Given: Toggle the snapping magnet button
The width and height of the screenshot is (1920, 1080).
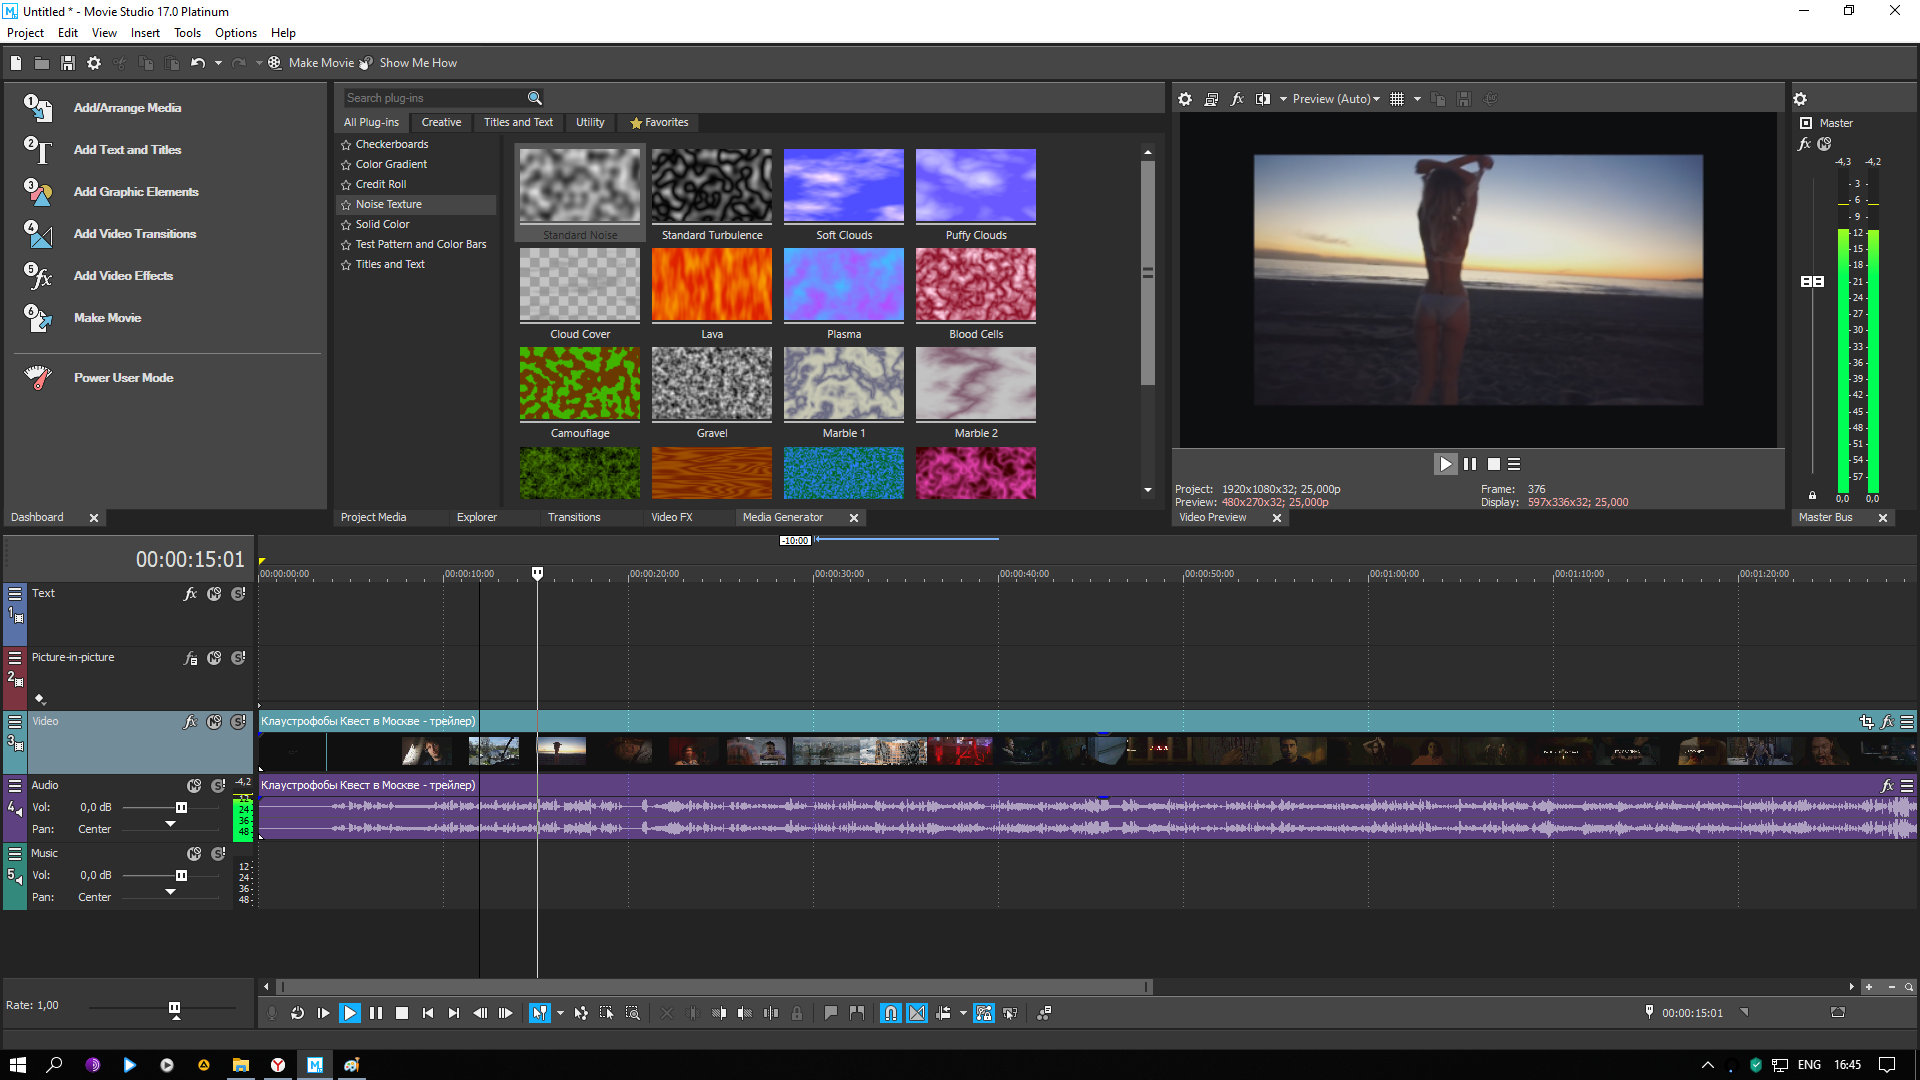Looking at the screenshot, I should 890,1013.
